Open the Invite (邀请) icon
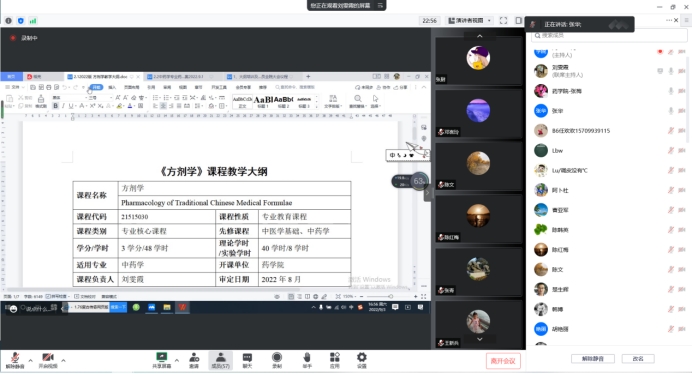 pos(194,360)
